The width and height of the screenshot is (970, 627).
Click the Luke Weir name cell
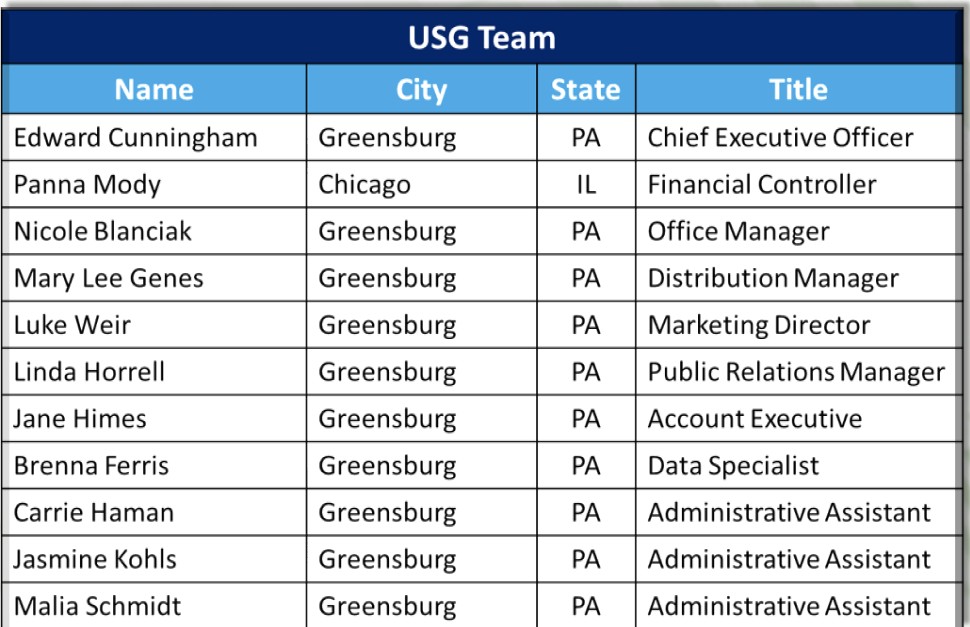(x=72, y=325)
